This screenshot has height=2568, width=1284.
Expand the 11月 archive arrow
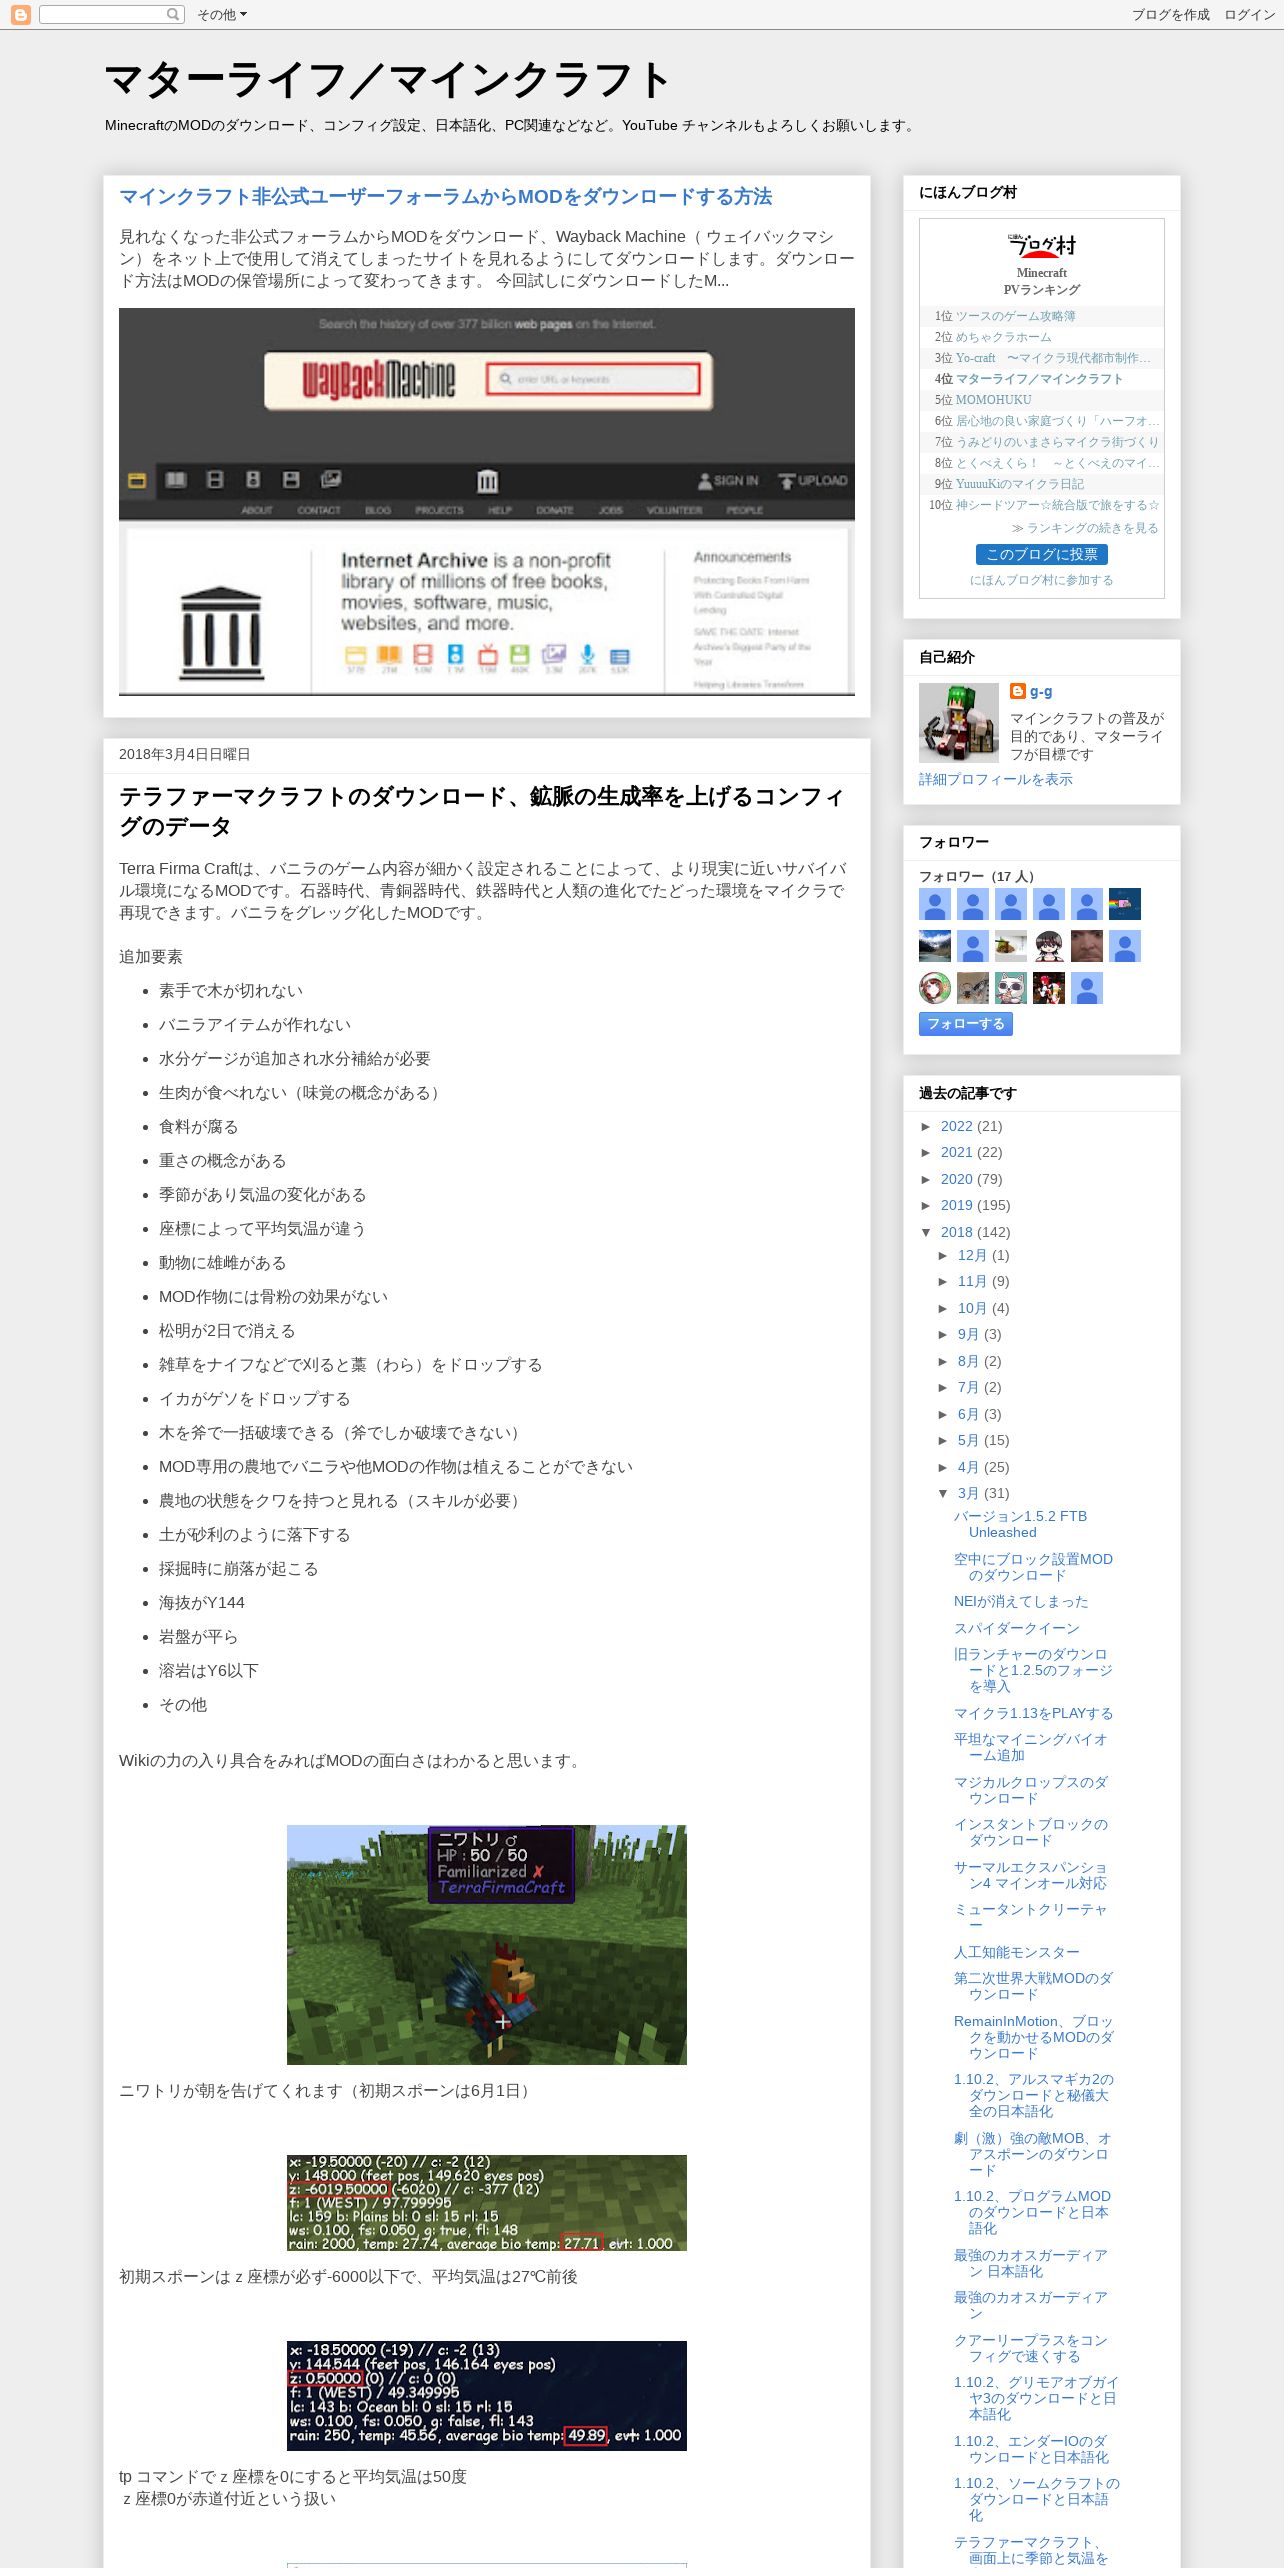tap(943, 1281)
